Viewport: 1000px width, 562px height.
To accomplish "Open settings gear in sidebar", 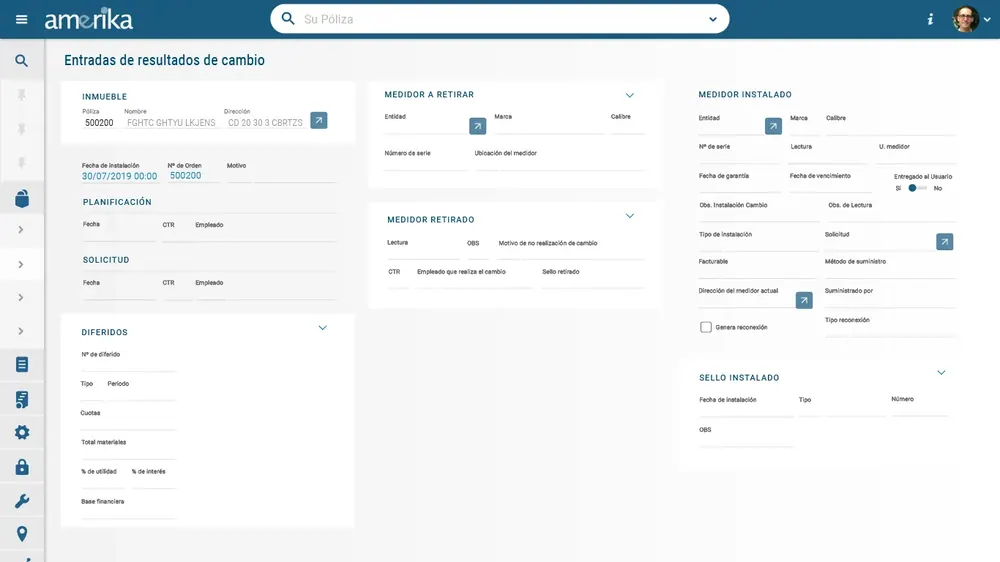I will click(22, 433).
